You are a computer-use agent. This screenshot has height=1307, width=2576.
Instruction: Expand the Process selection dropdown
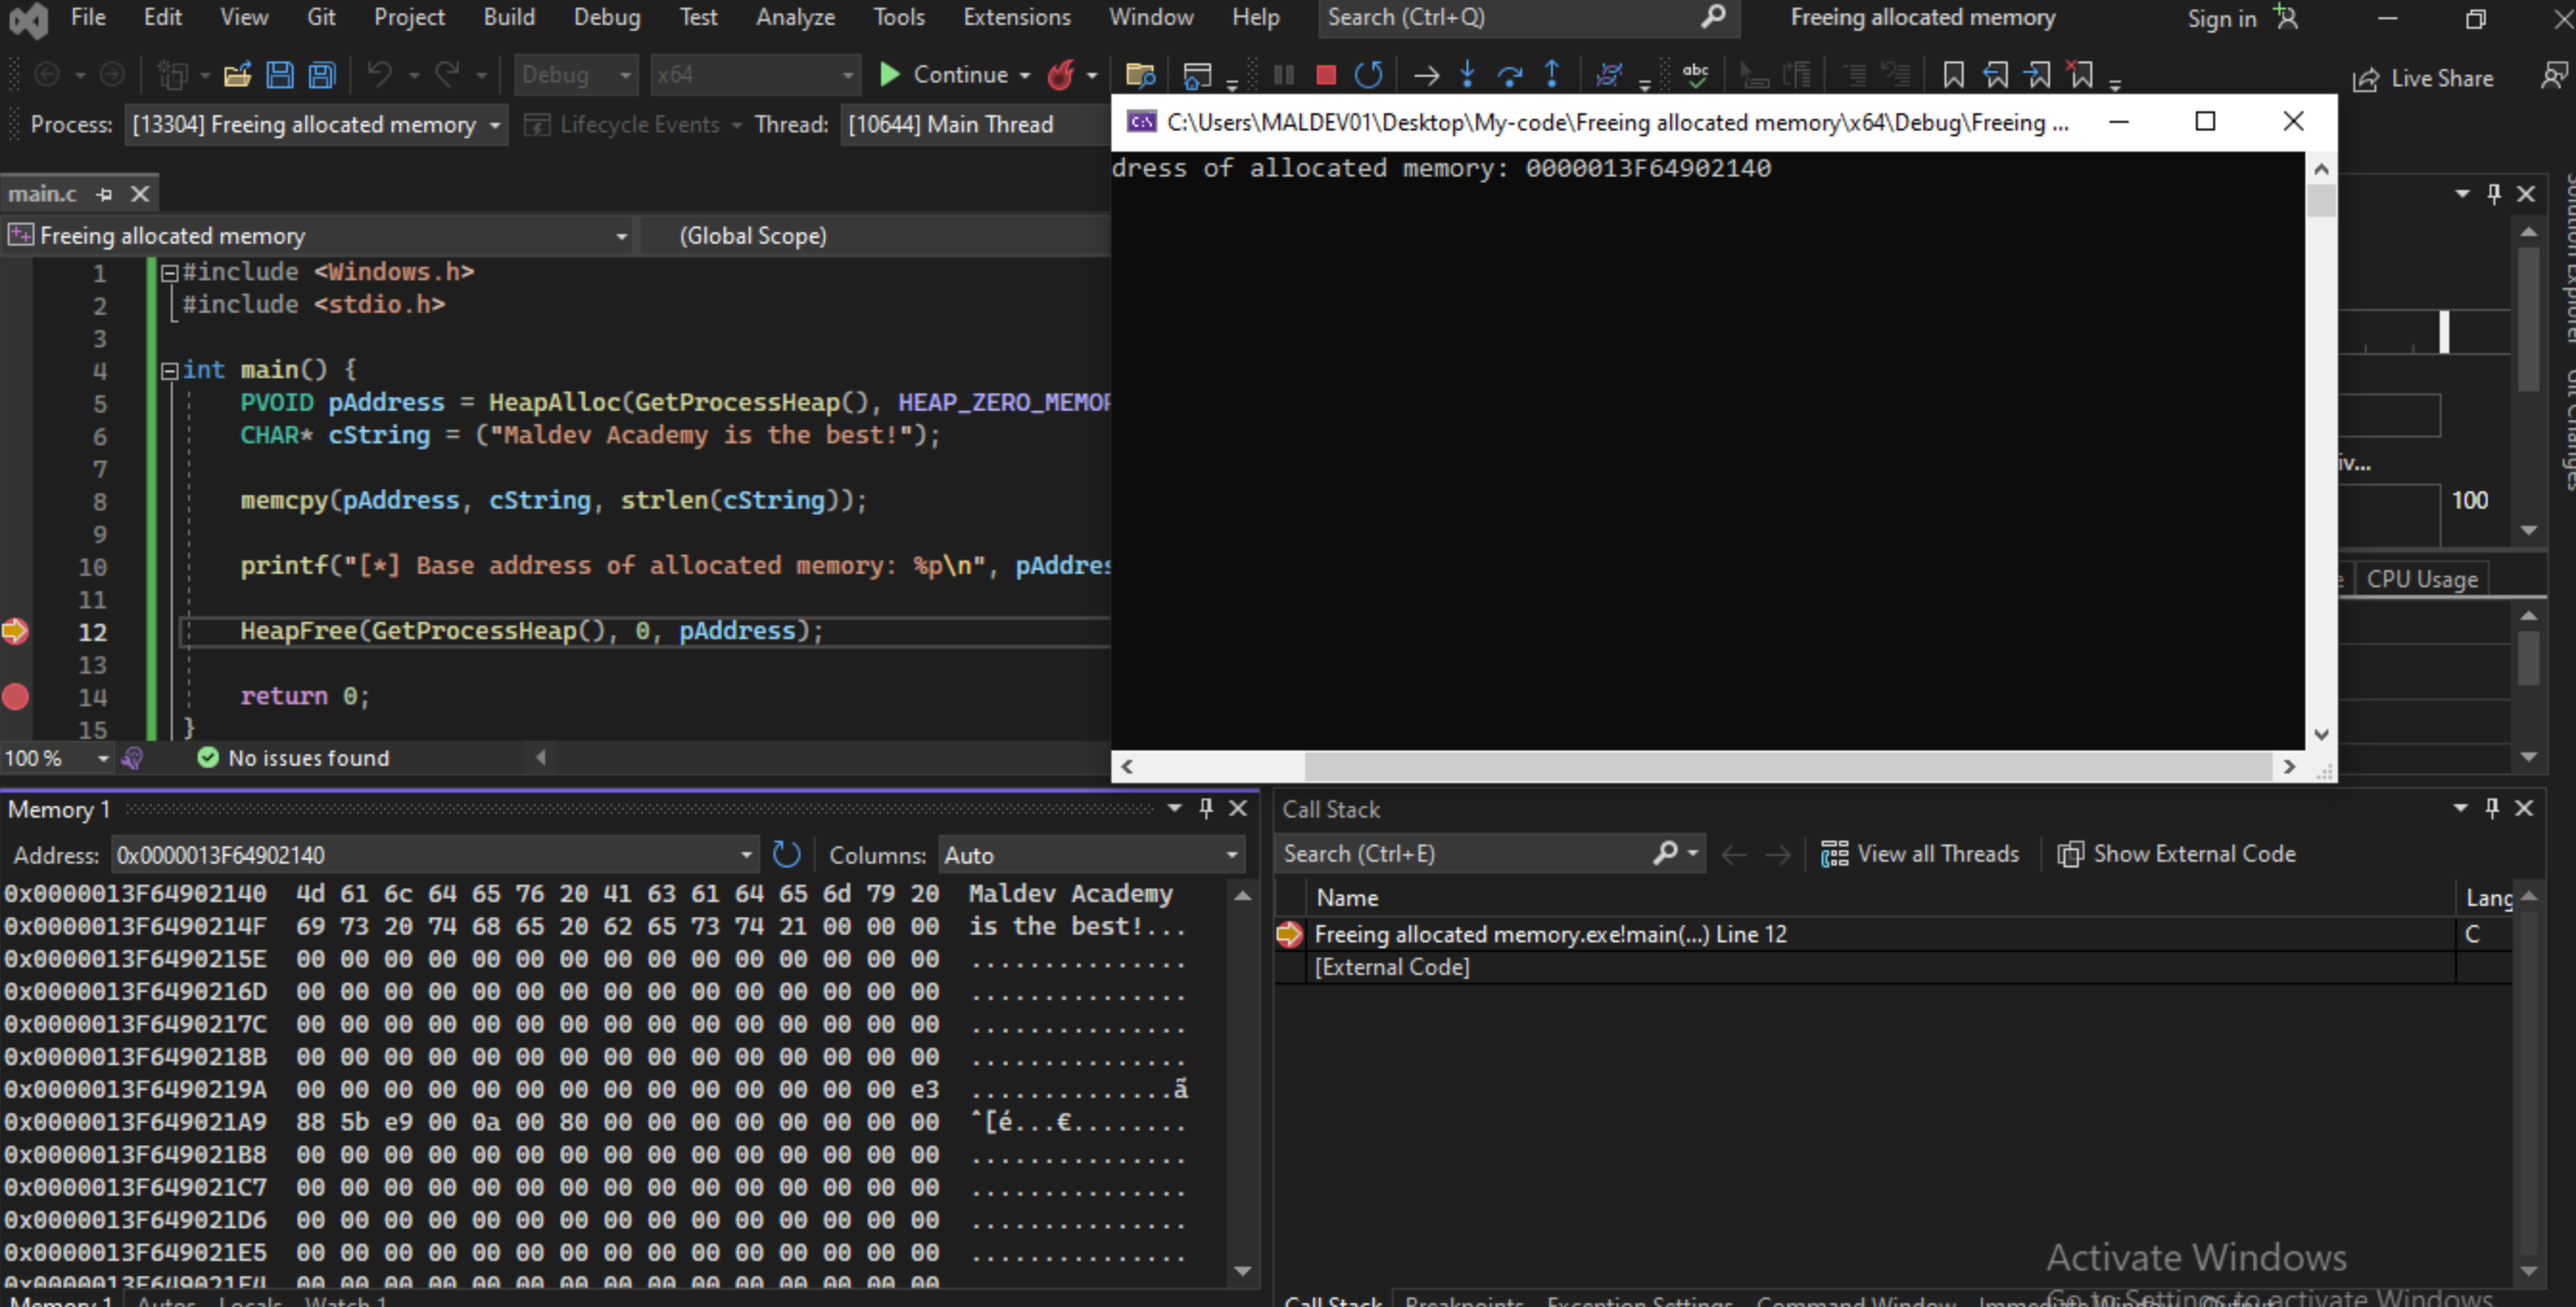click(x=495, y=125)
